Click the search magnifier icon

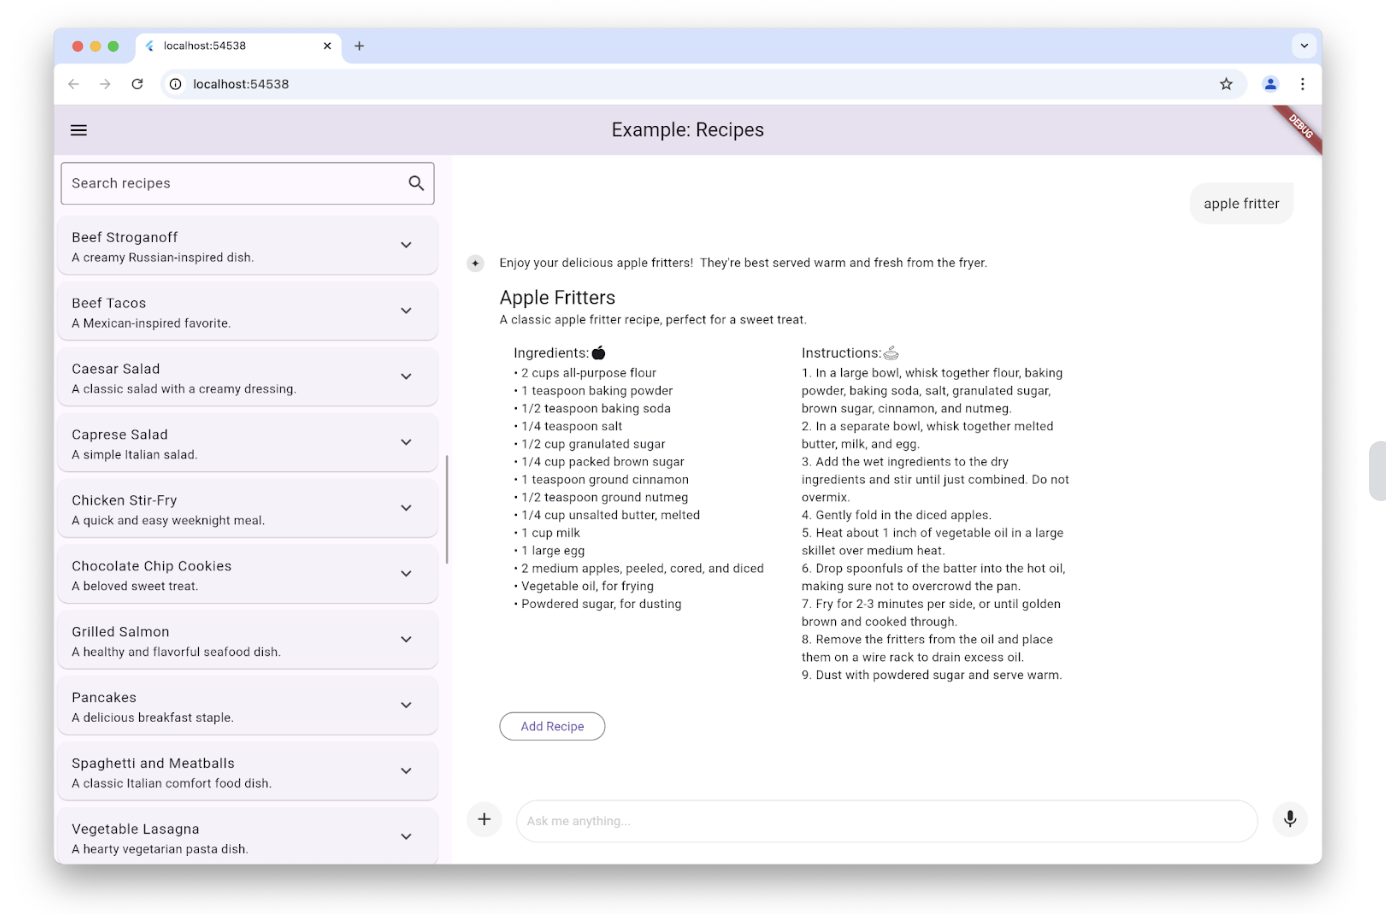click(x=416, y=183)
